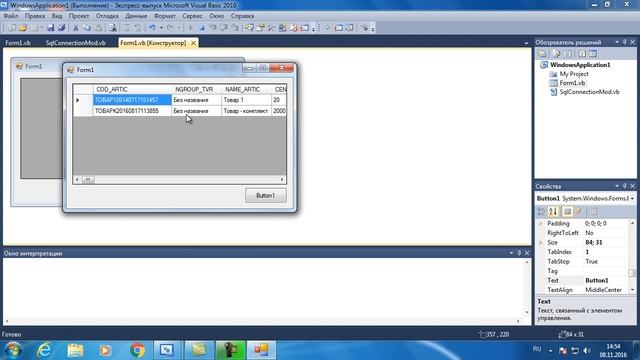
Task: Click the NAME_ARTIC column header
Action: click(246, 89)
